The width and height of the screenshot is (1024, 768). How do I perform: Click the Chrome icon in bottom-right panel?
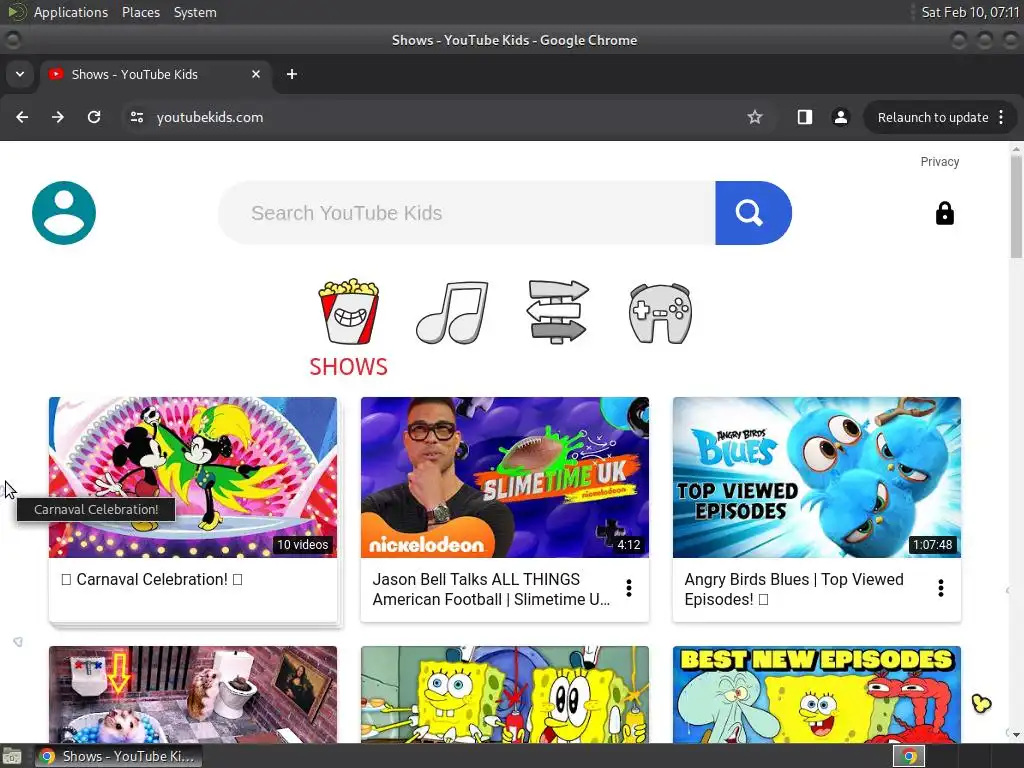click(x=909, y=756)
